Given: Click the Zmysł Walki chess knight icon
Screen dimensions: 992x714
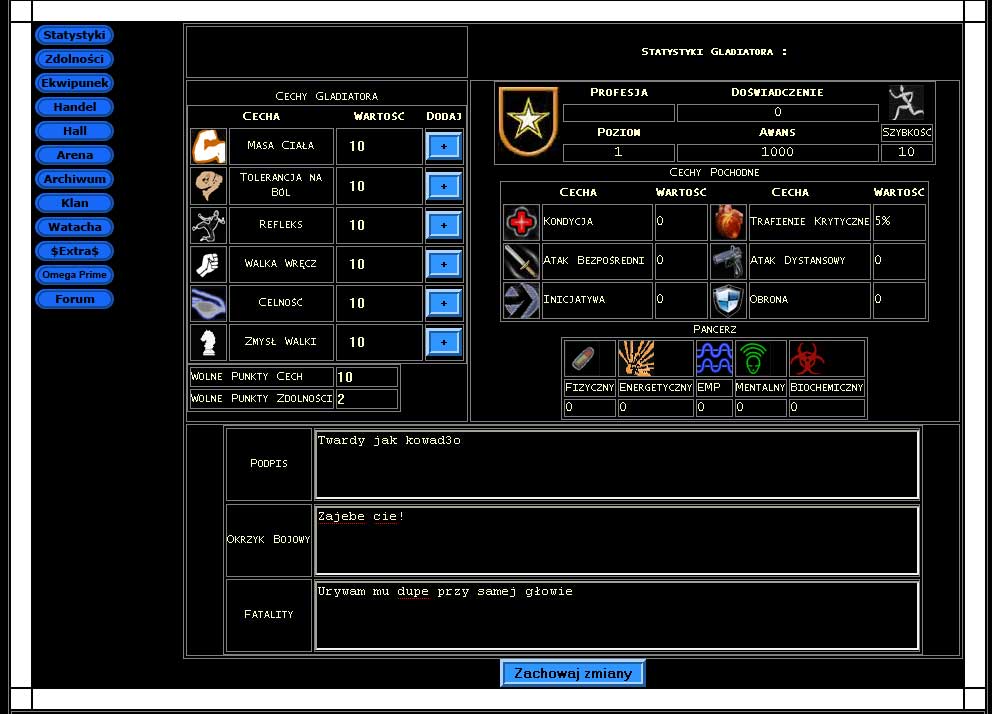Looking at the screenshot, I should click(208, 342).
